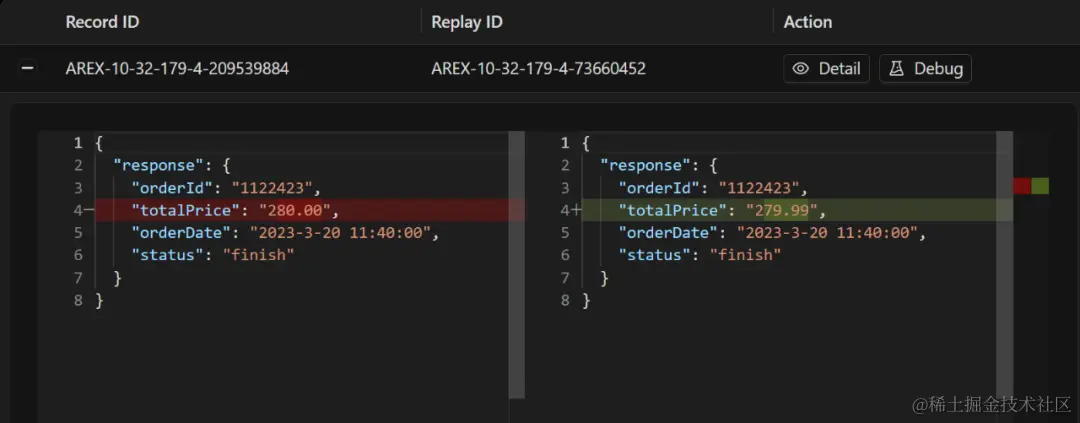Click "orderId" line in left pane

point(227,188)
